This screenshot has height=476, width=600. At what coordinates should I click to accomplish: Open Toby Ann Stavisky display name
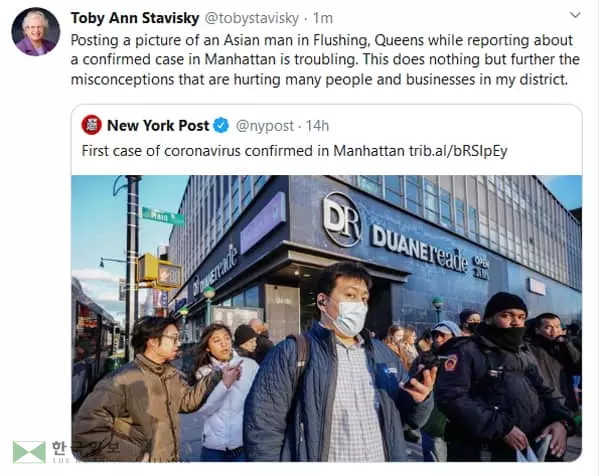click(x=135, y=18)
